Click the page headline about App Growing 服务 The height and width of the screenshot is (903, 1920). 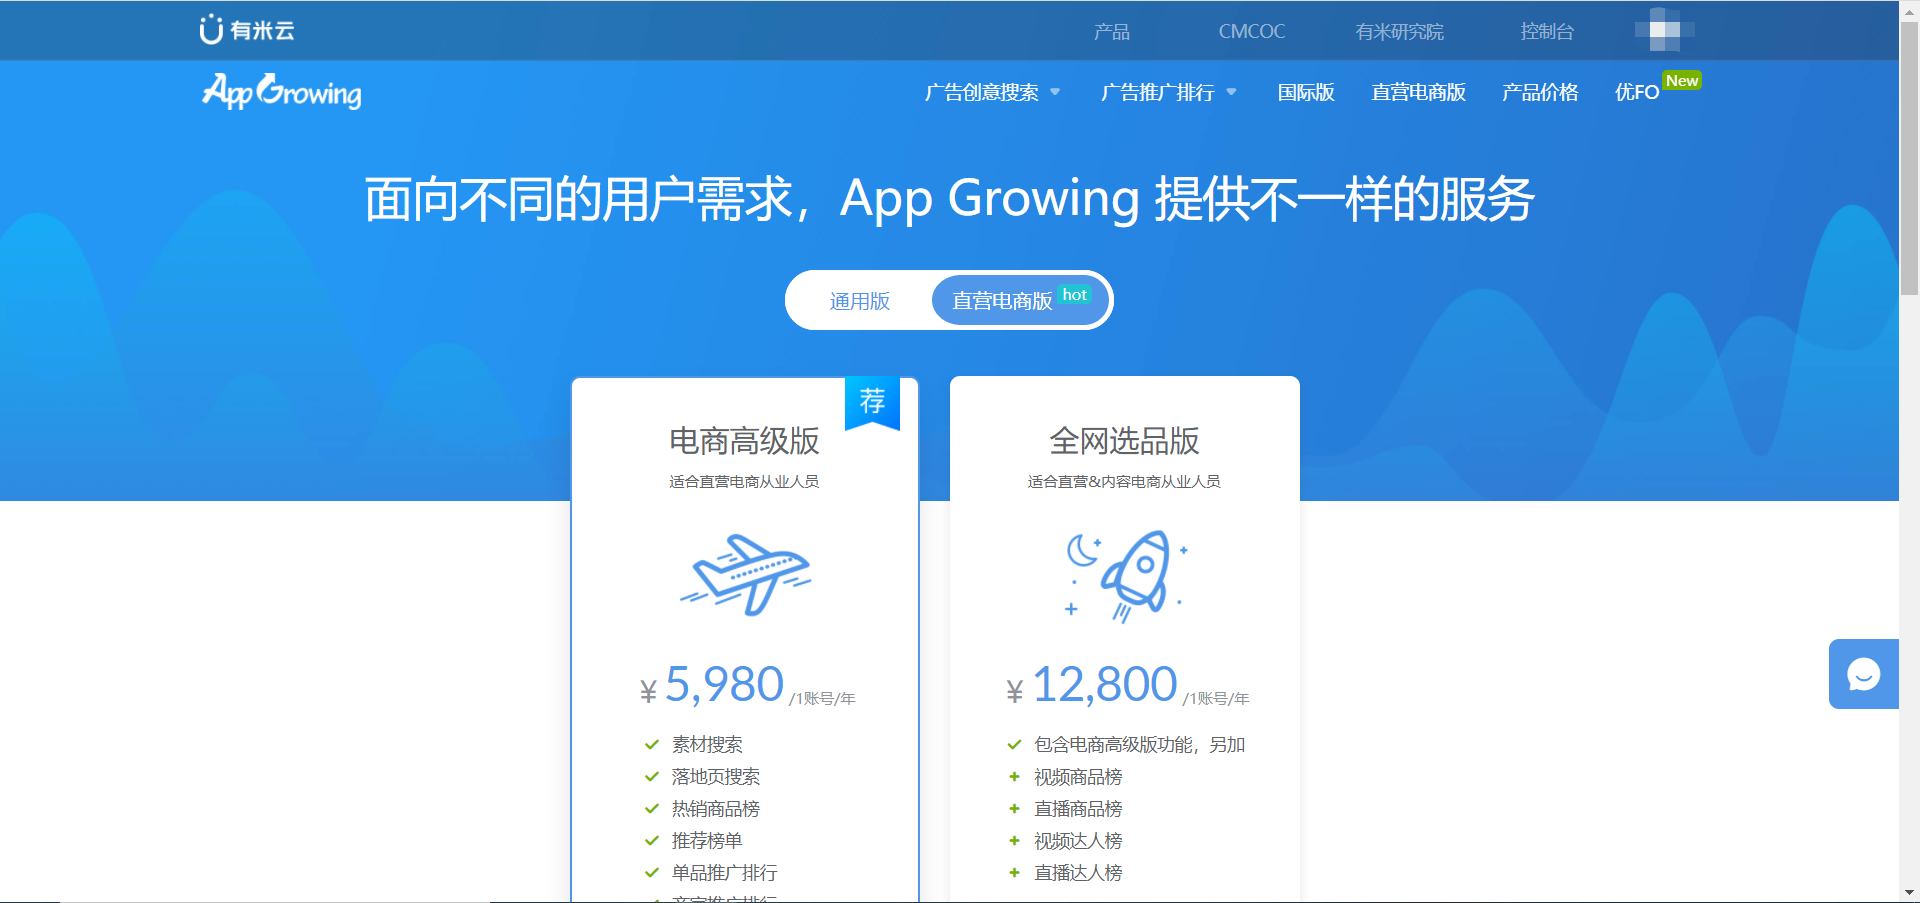click(x=949, y=198)
